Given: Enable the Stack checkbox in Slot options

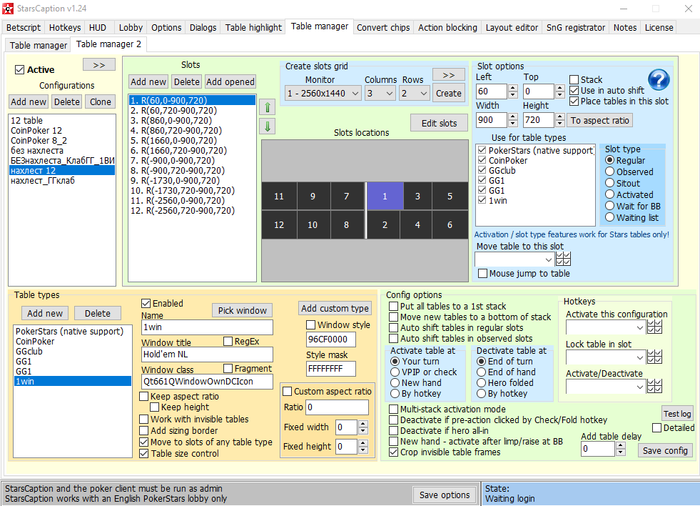Looking at the screenshot, I should click(575, 79).
